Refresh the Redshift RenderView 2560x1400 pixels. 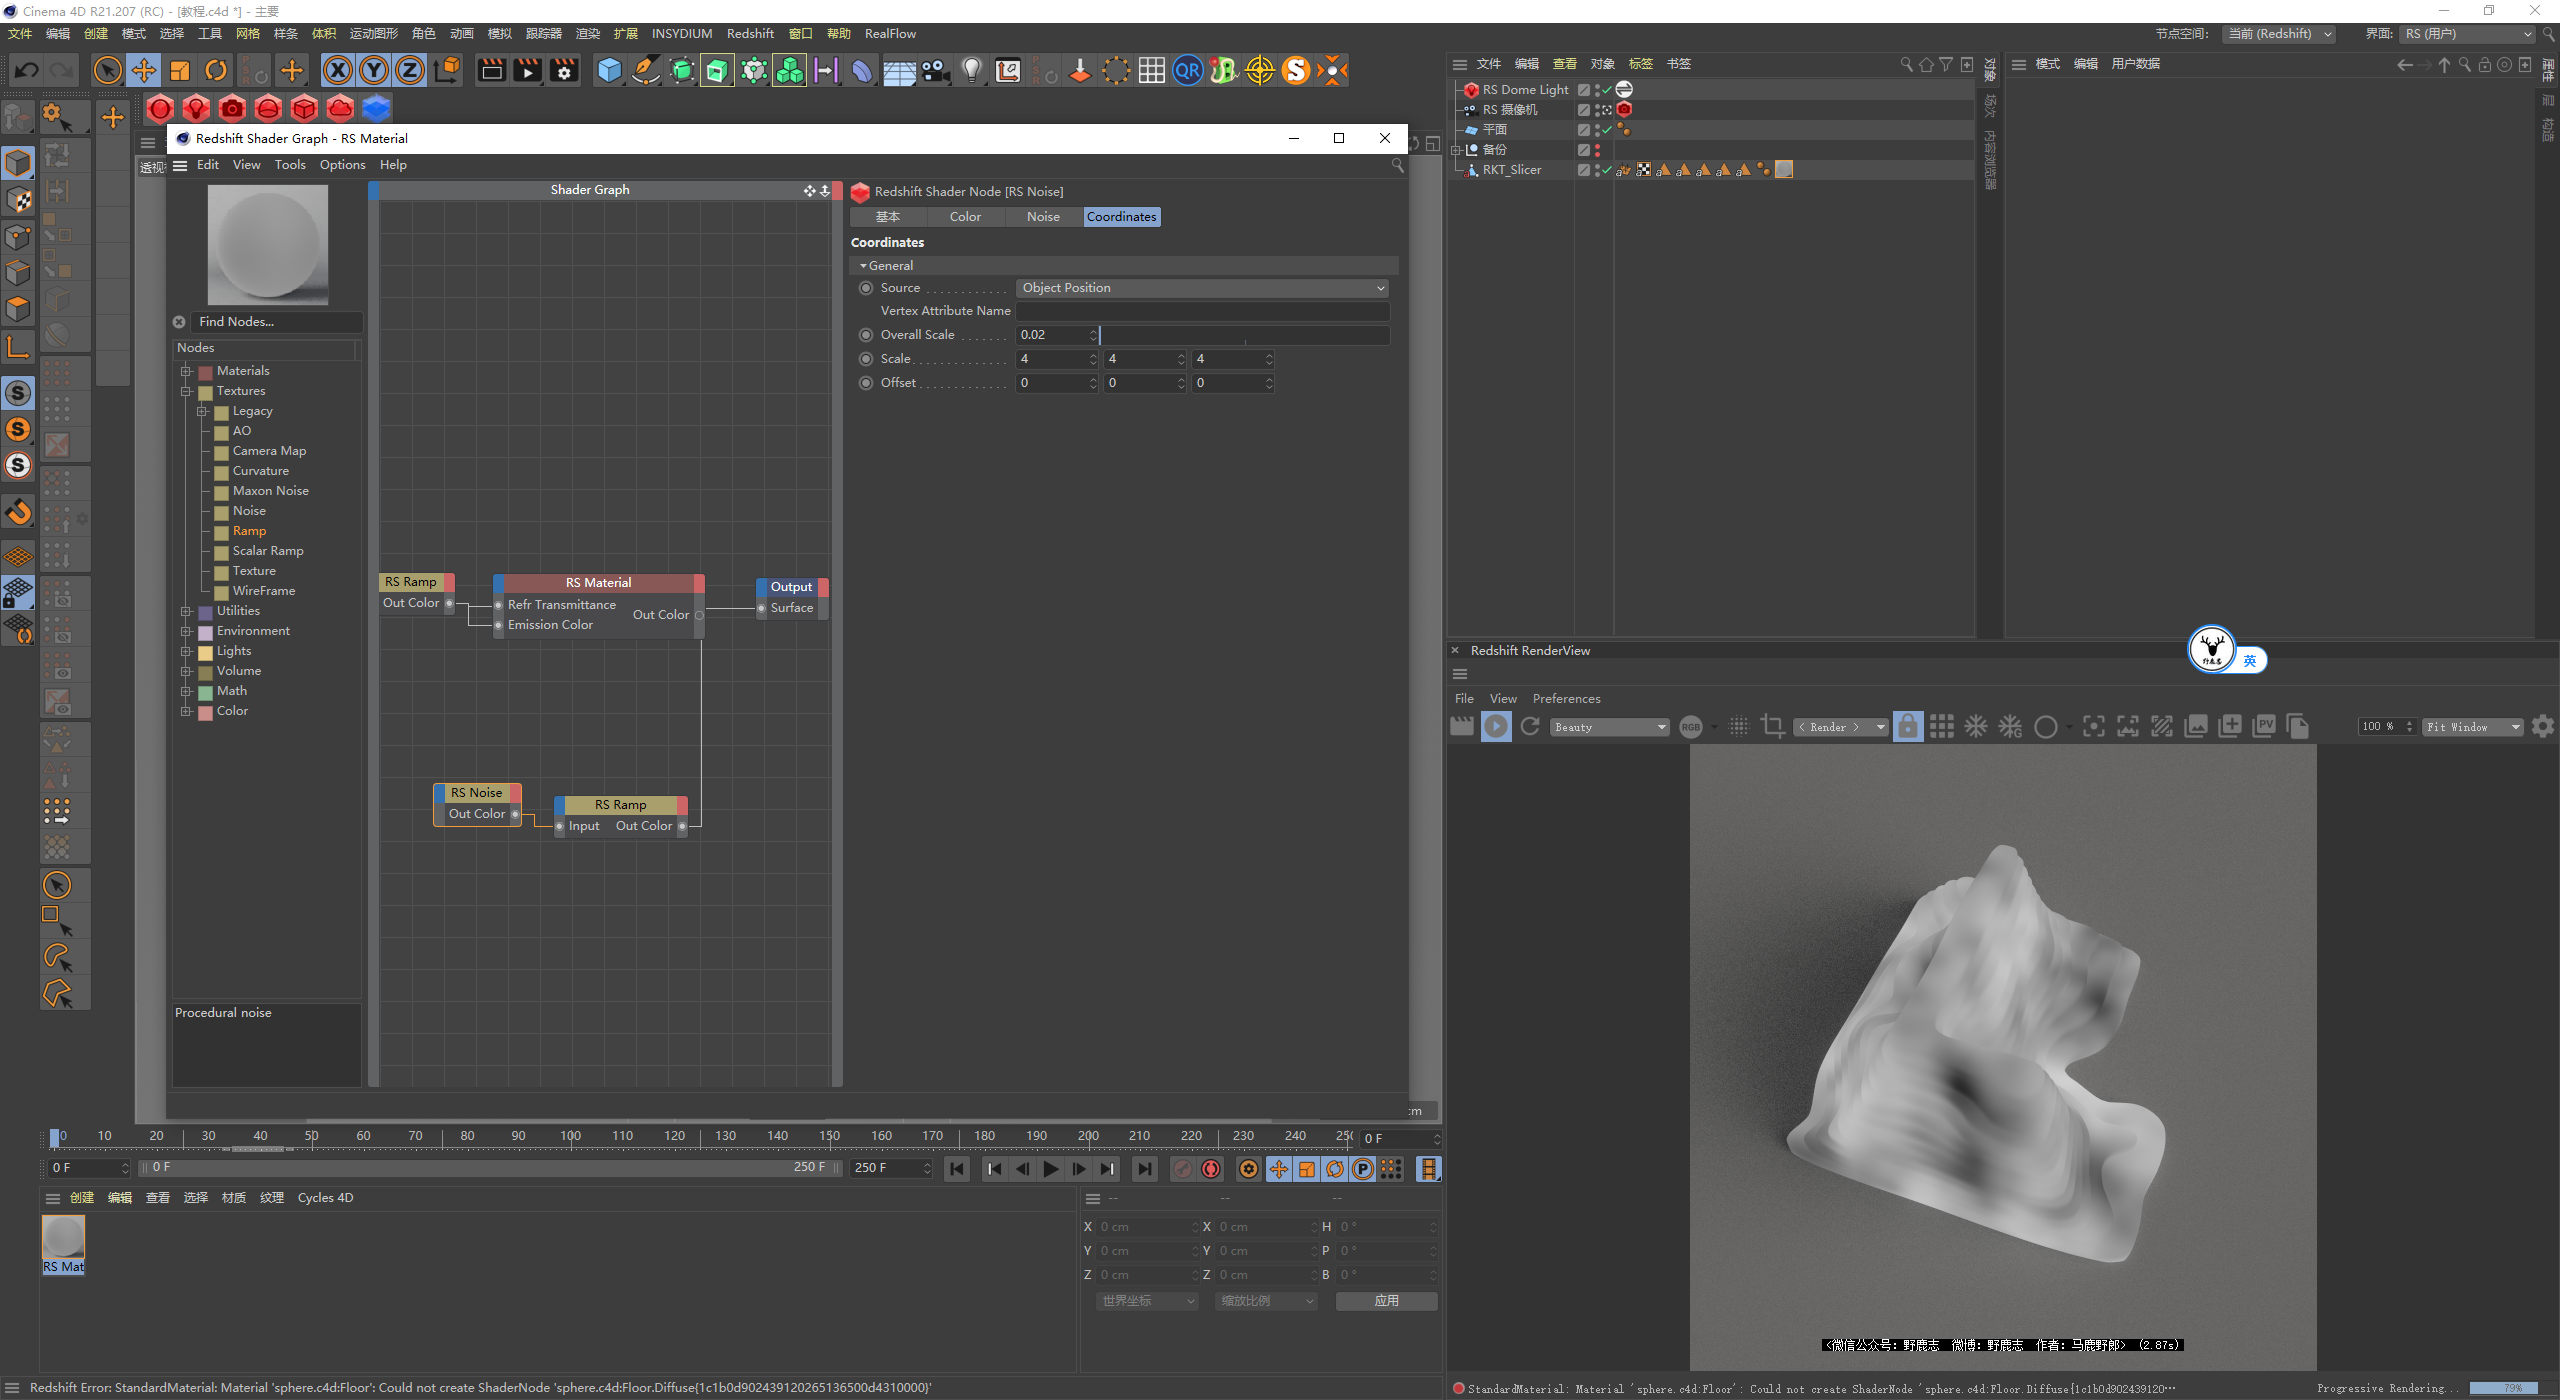point(1530,727)
